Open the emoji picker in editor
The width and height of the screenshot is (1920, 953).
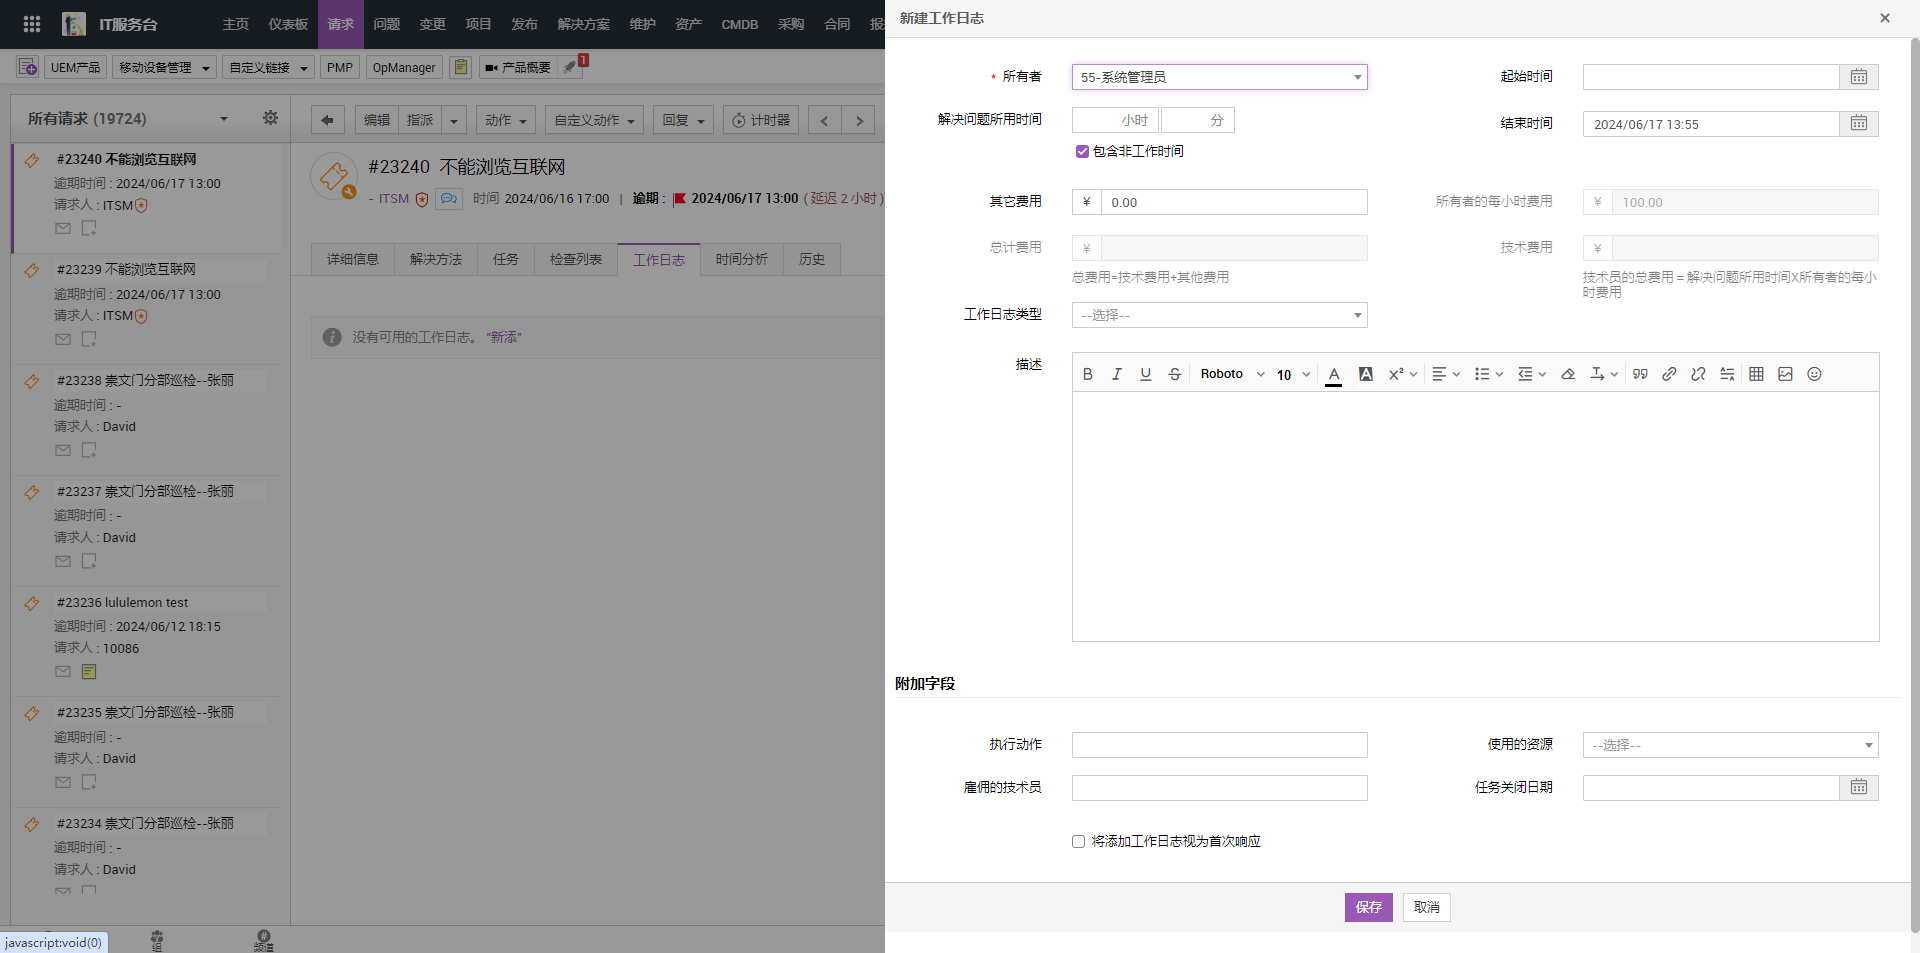click(1814, 374)
